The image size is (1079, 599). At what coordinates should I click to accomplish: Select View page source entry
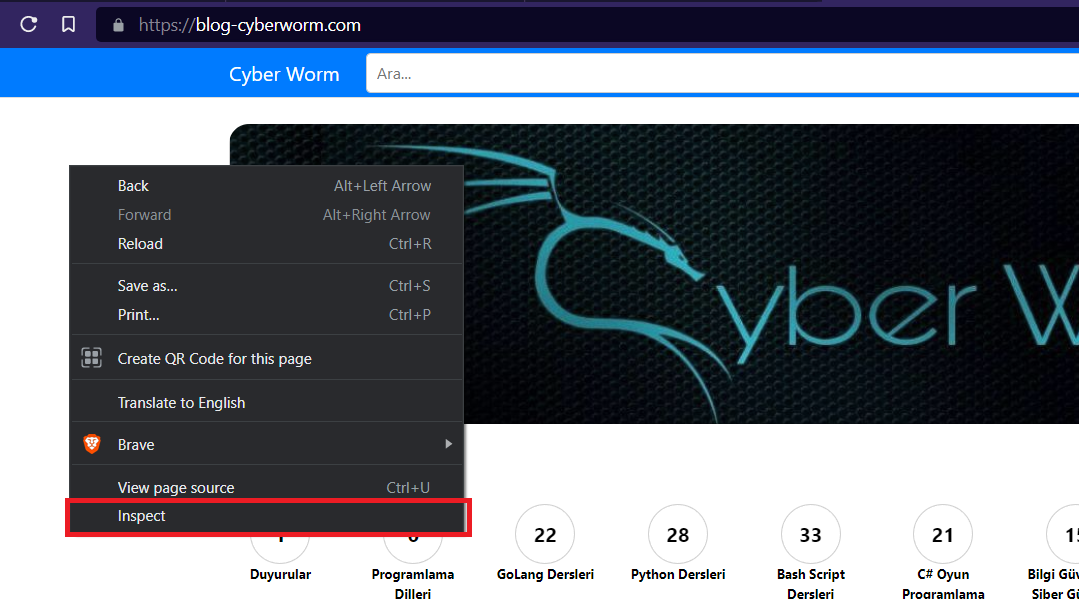(x=176, y=488)
